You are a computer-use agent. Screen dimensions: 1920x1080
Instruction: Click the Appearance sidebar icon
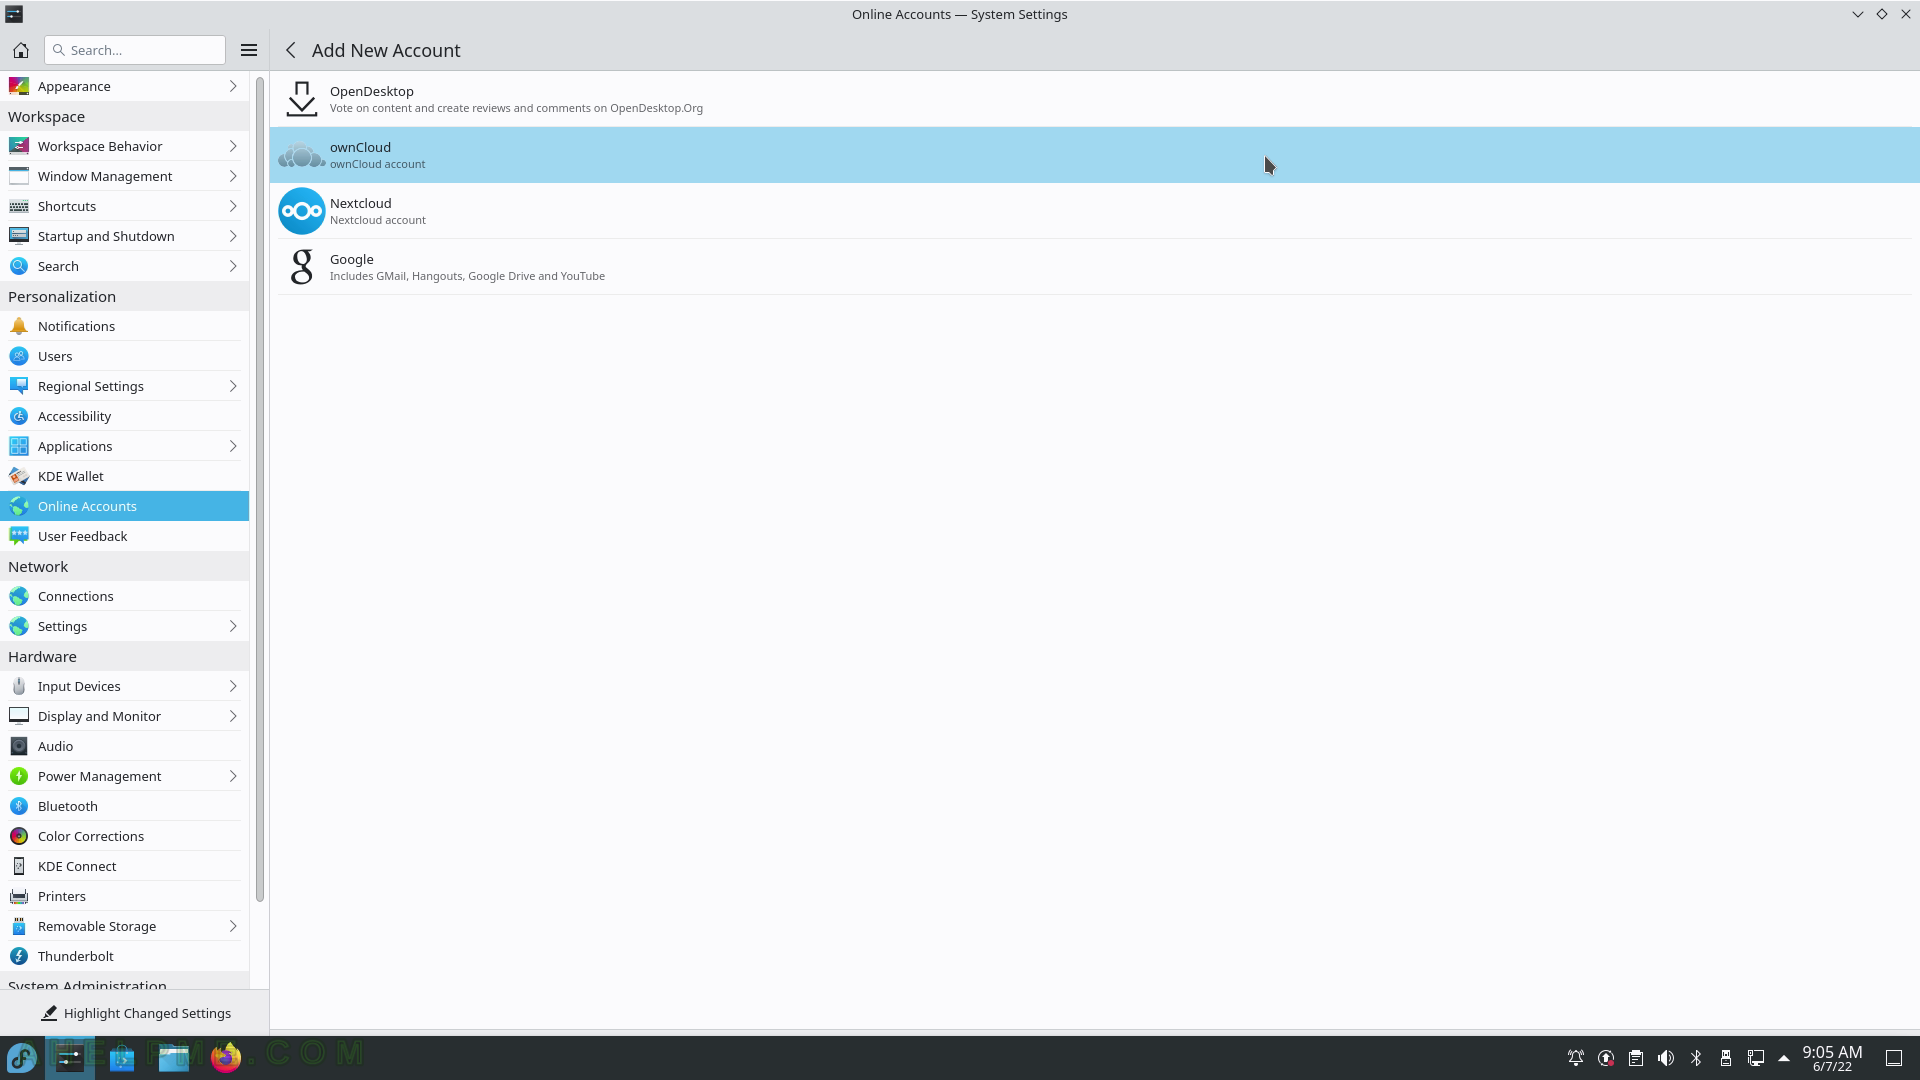(19, 86)
